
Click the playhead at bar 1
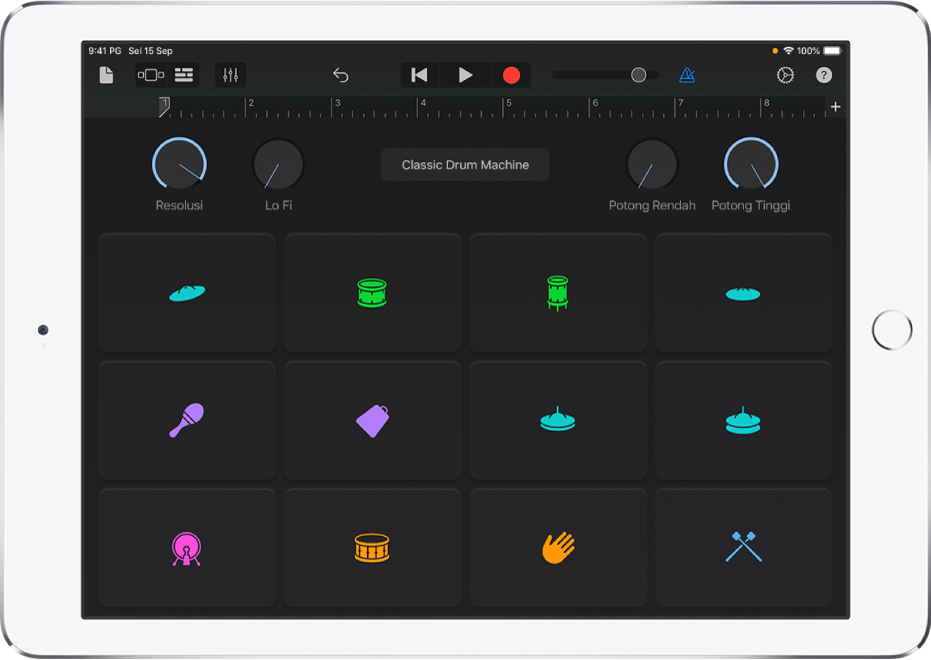click(x=164, y=107)
